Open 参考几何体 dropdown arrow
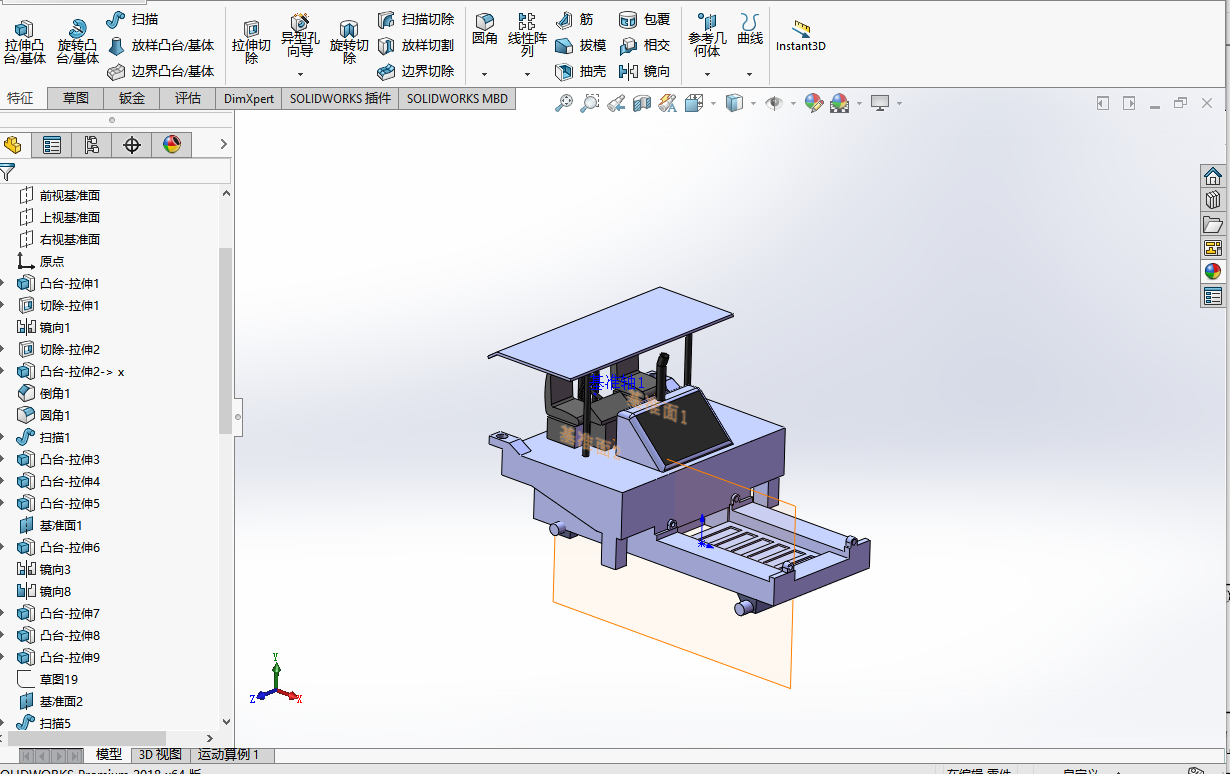 (x=707, y=74)
